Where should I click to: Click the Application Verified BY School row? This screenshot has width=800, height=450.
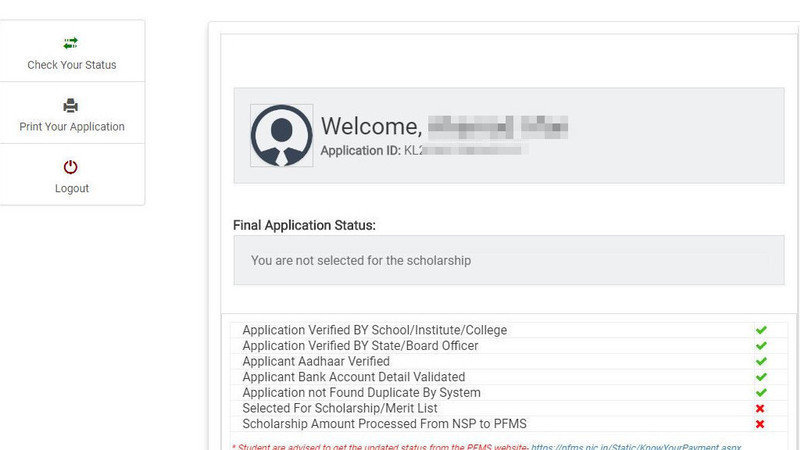[509, 330]
